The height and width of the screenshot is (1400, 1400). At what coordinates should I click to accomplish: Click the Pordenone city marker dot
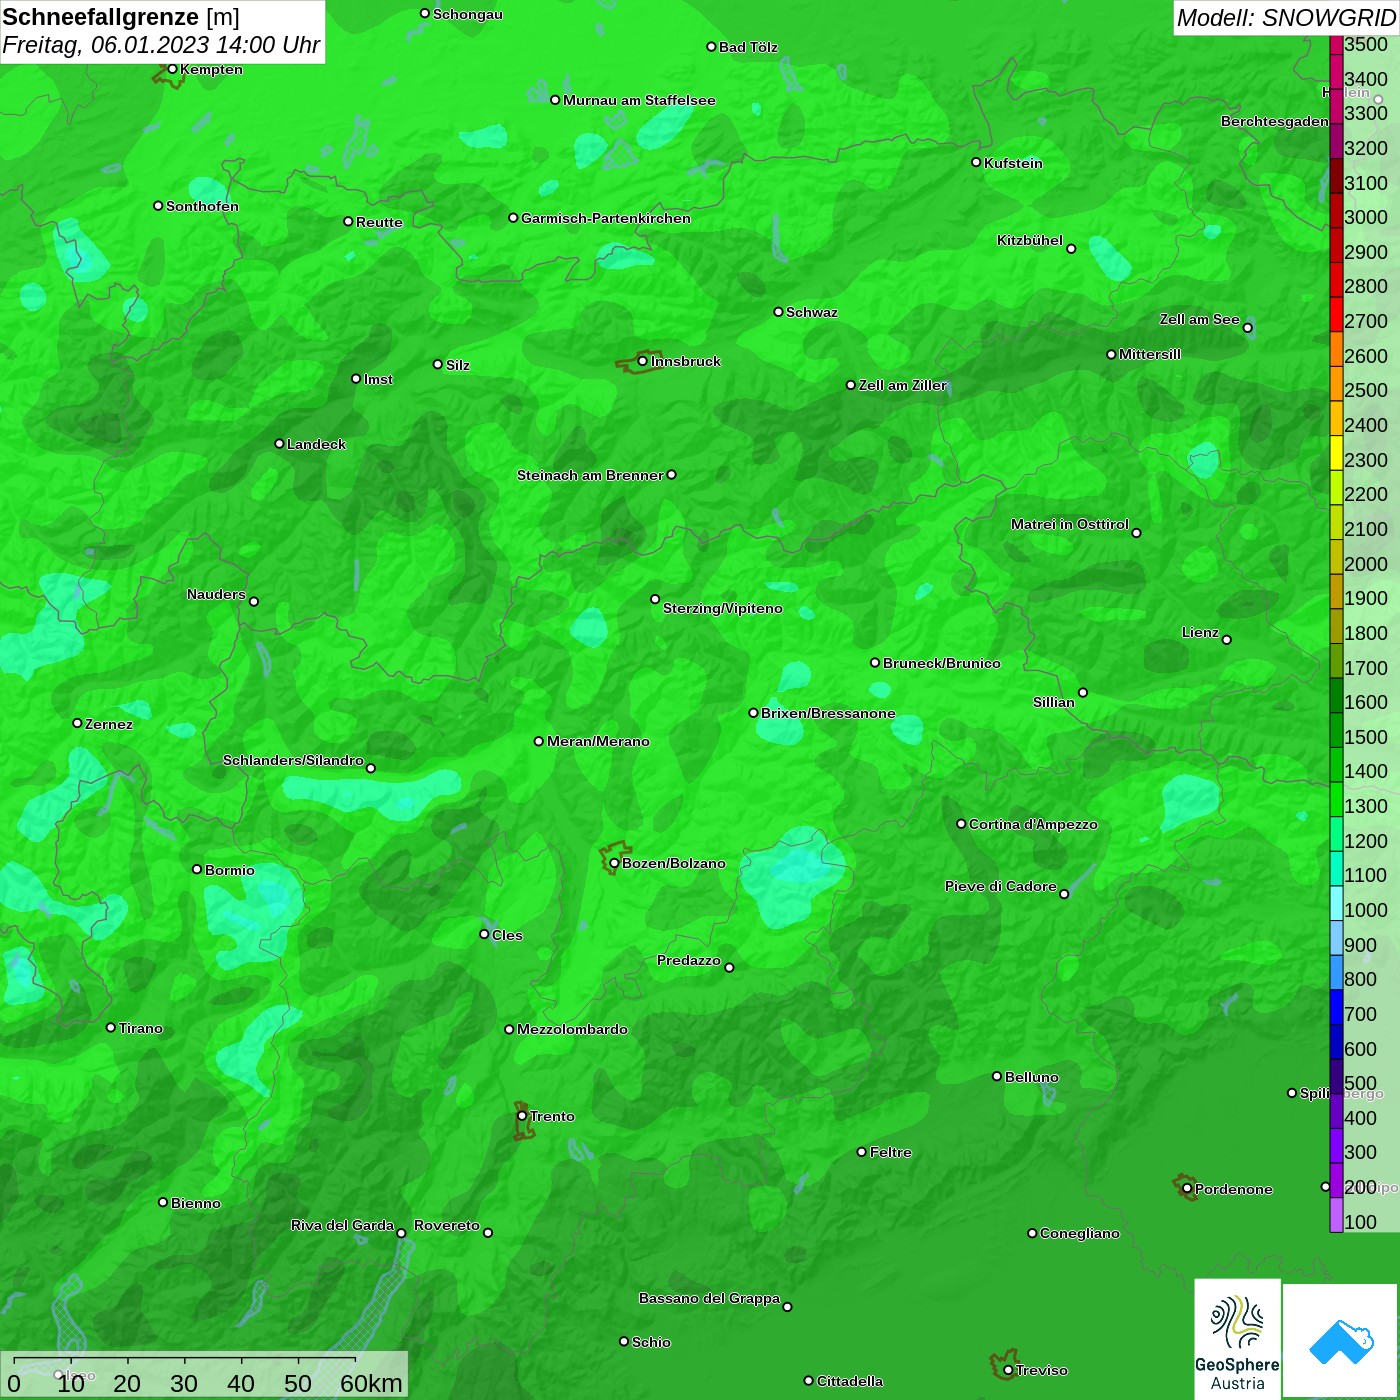1187,1189
